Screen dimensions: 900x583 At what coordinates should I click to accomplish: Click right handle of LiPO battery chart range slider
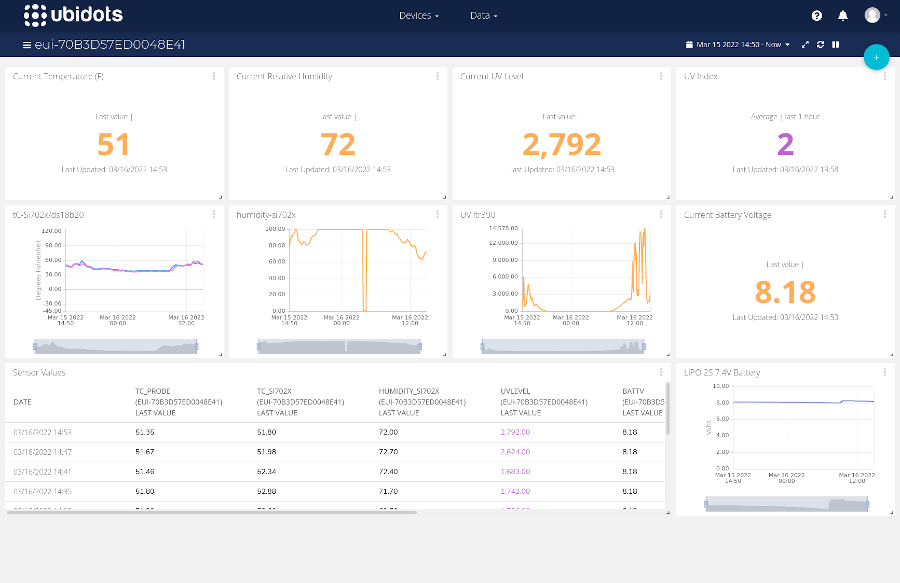click(x=867, y=504)
